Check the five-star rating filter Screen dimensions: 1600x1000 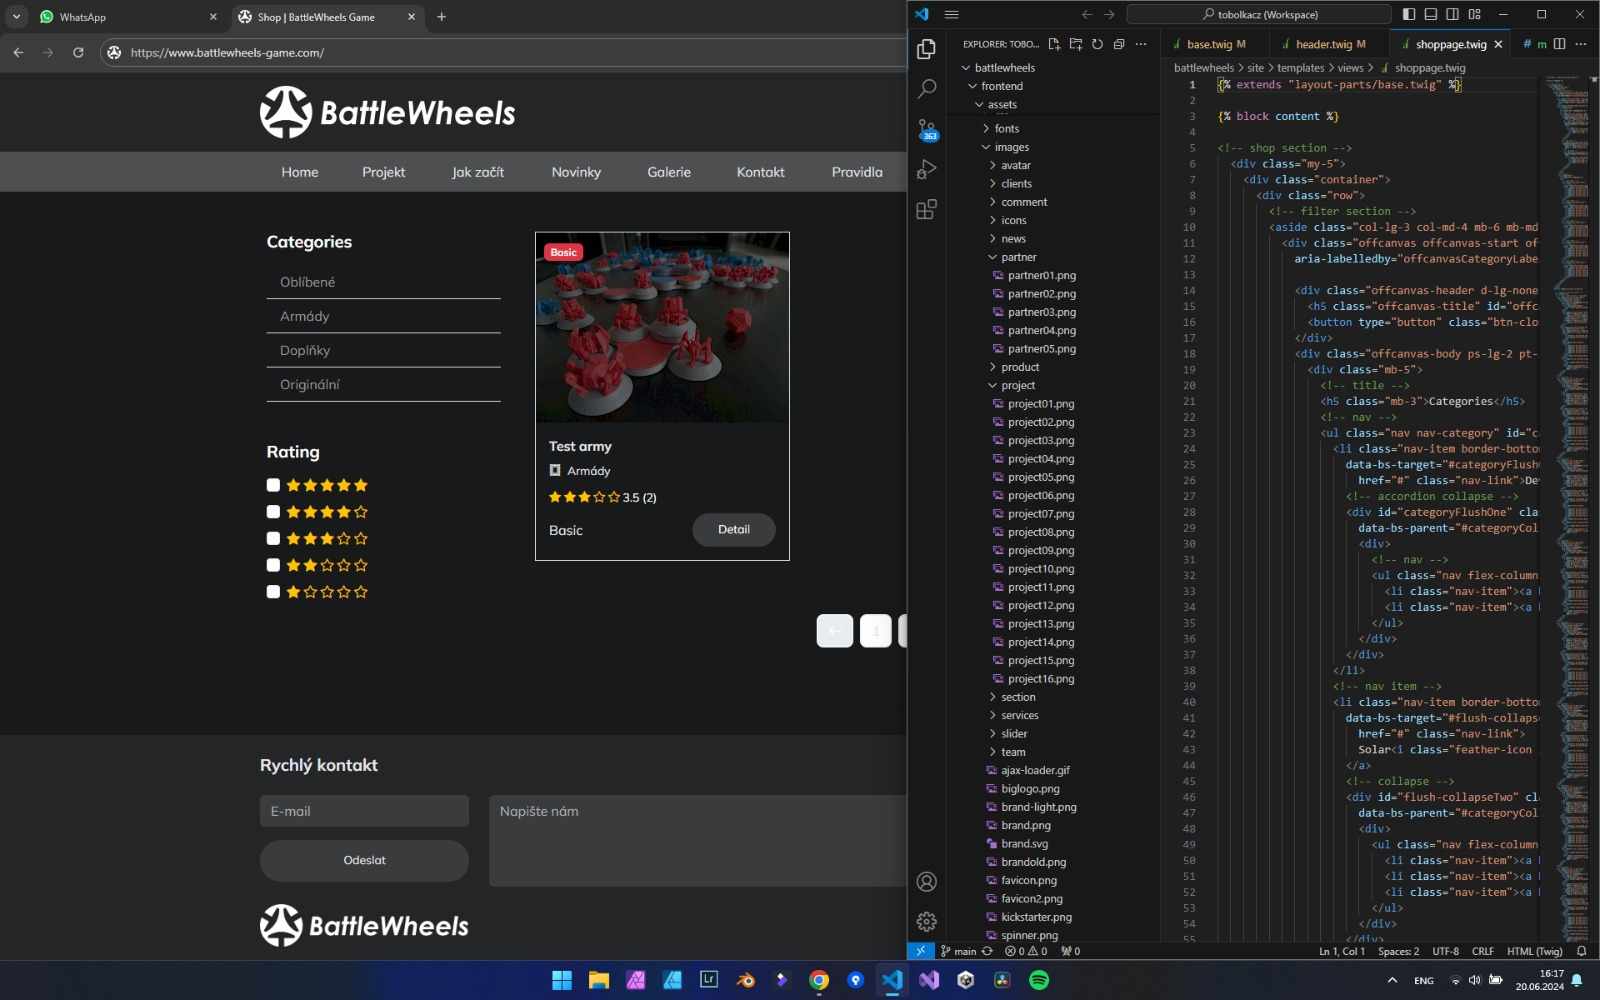click(273, 485)
